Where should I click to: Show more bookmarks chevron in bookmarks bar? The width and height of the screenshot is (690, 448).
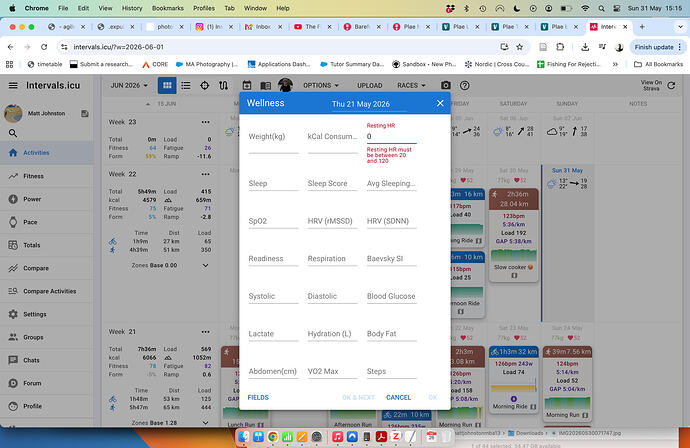click(615, 64)
